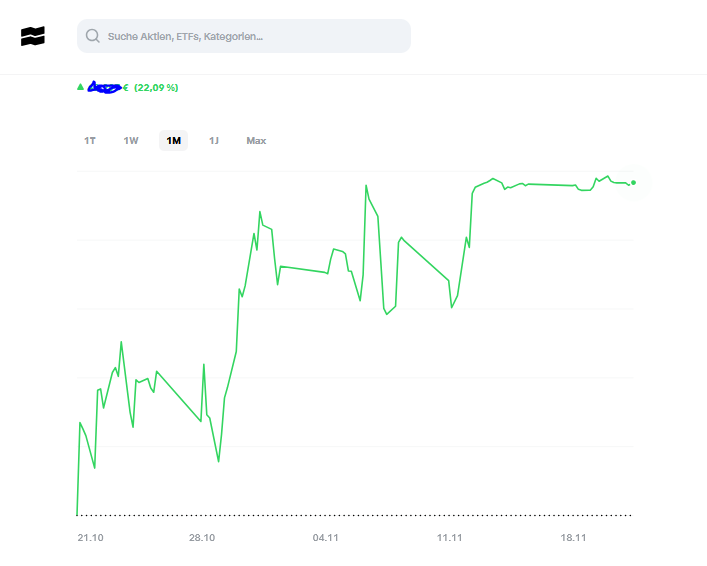This screenshot has height=566, width=707.
Task: Click the blue scribbled-out price value
Action: coord(105,88)
